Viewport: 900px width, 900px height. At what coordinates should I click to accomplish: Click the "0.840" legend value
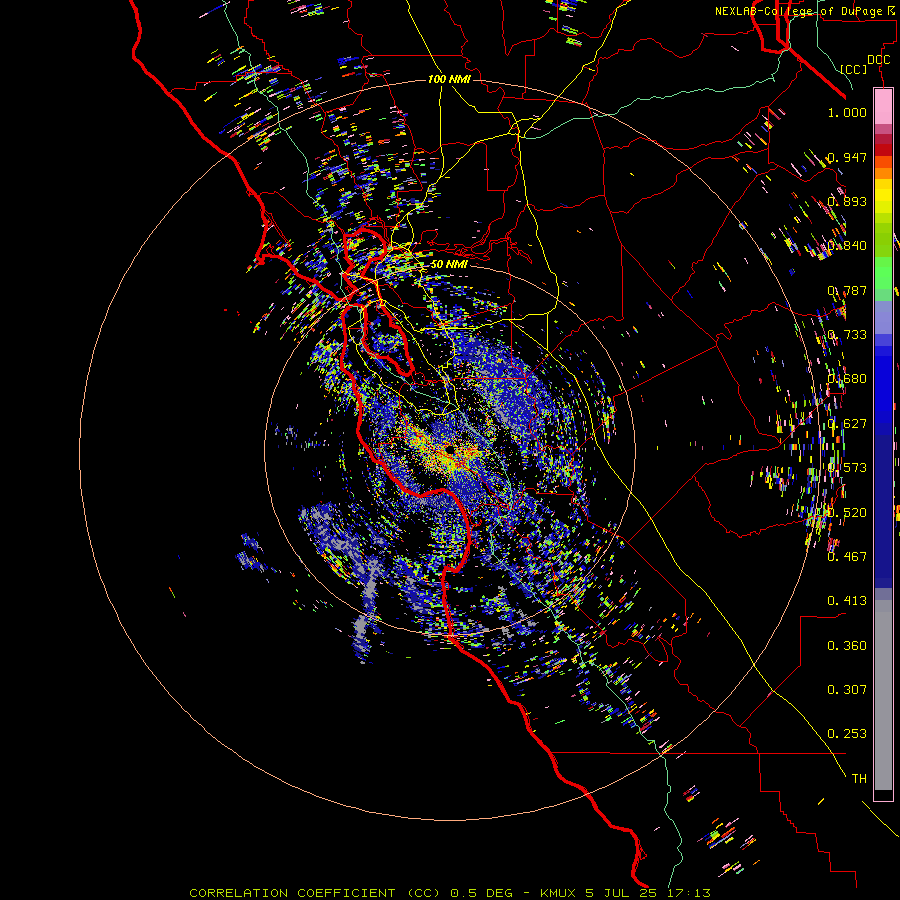pos(847,246)
